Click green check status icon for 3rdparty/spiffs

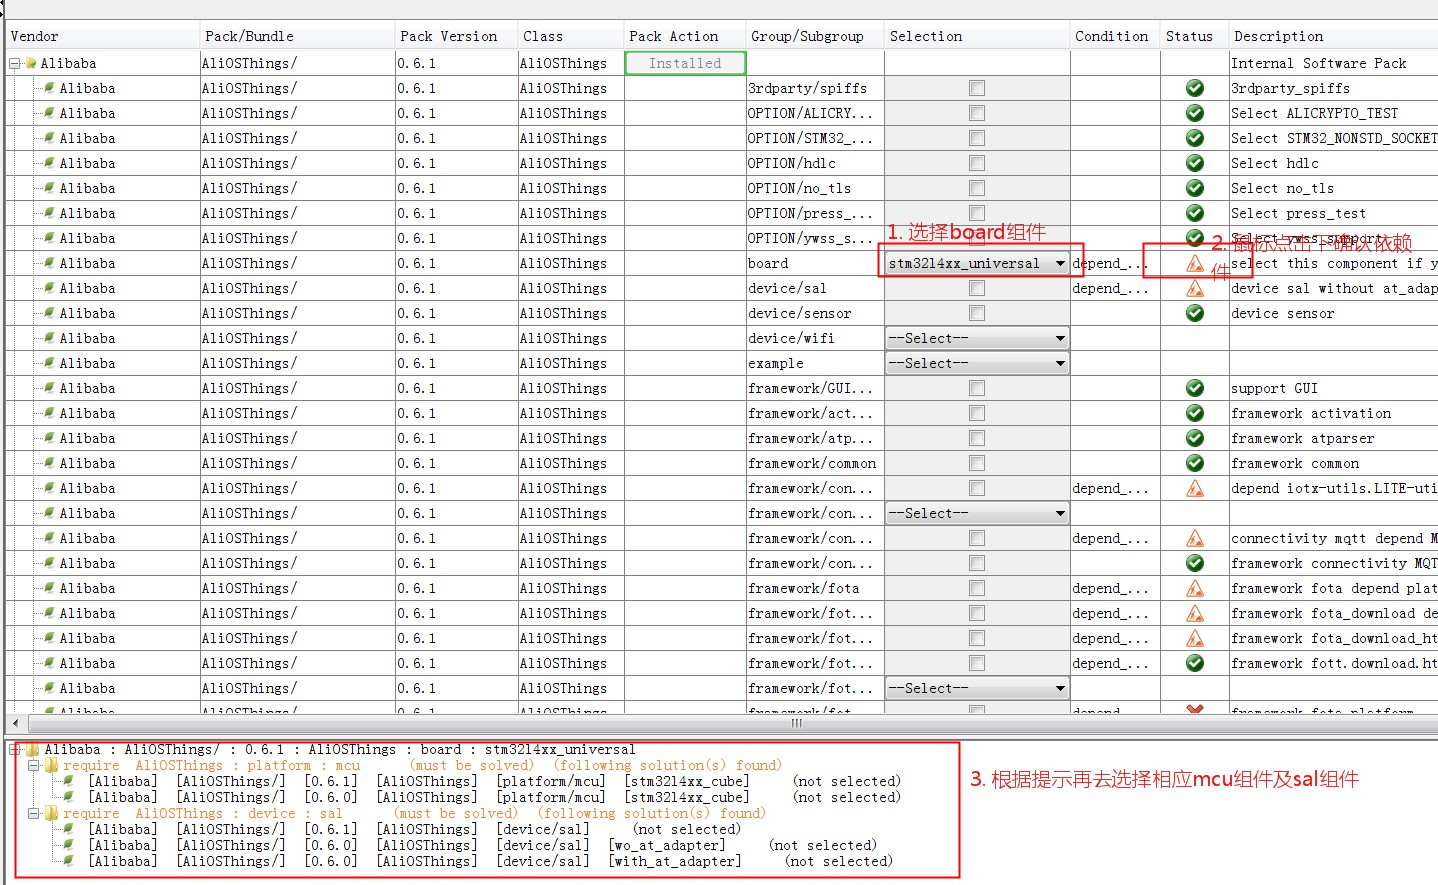(1194, 88)
